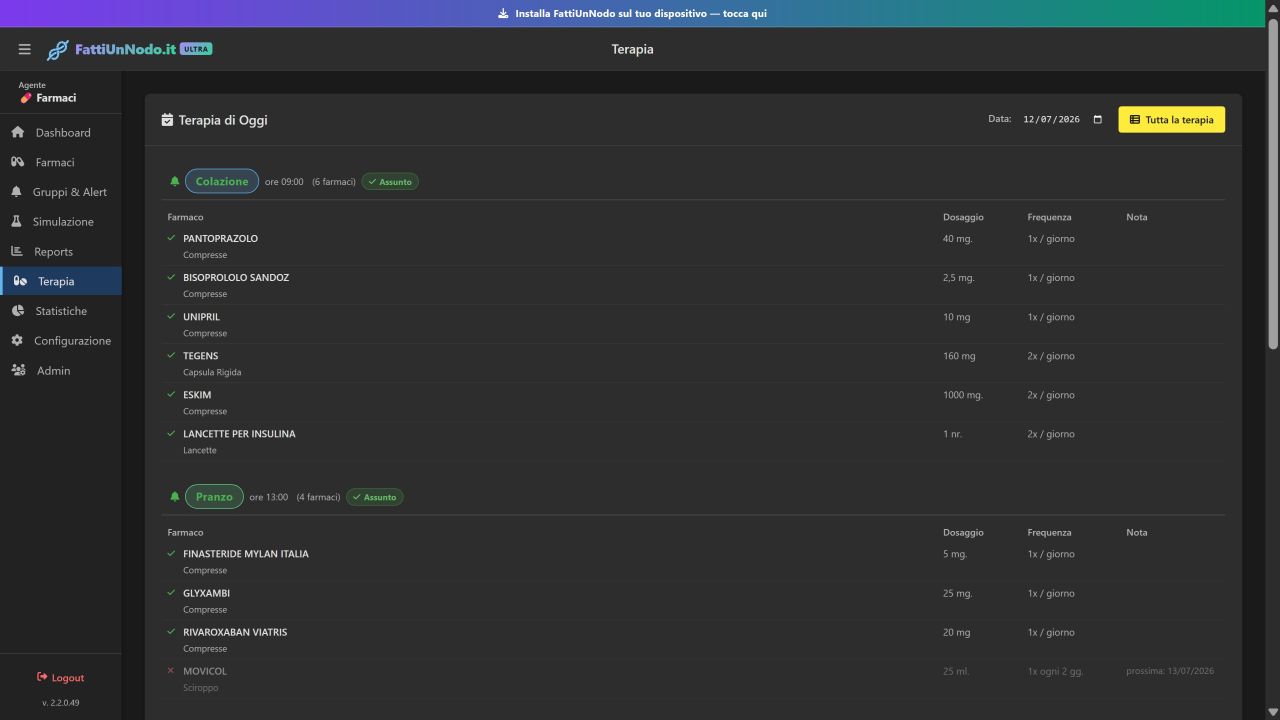Click the Dashboard home icon
This screenshot has height=720, width=1280.
click(17, 132)
